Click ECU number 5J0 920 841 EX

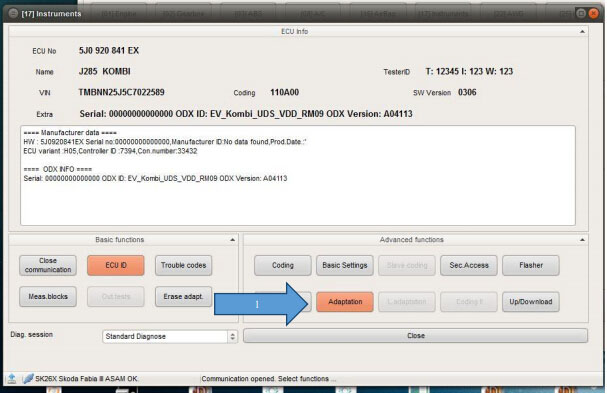[109, 51]
